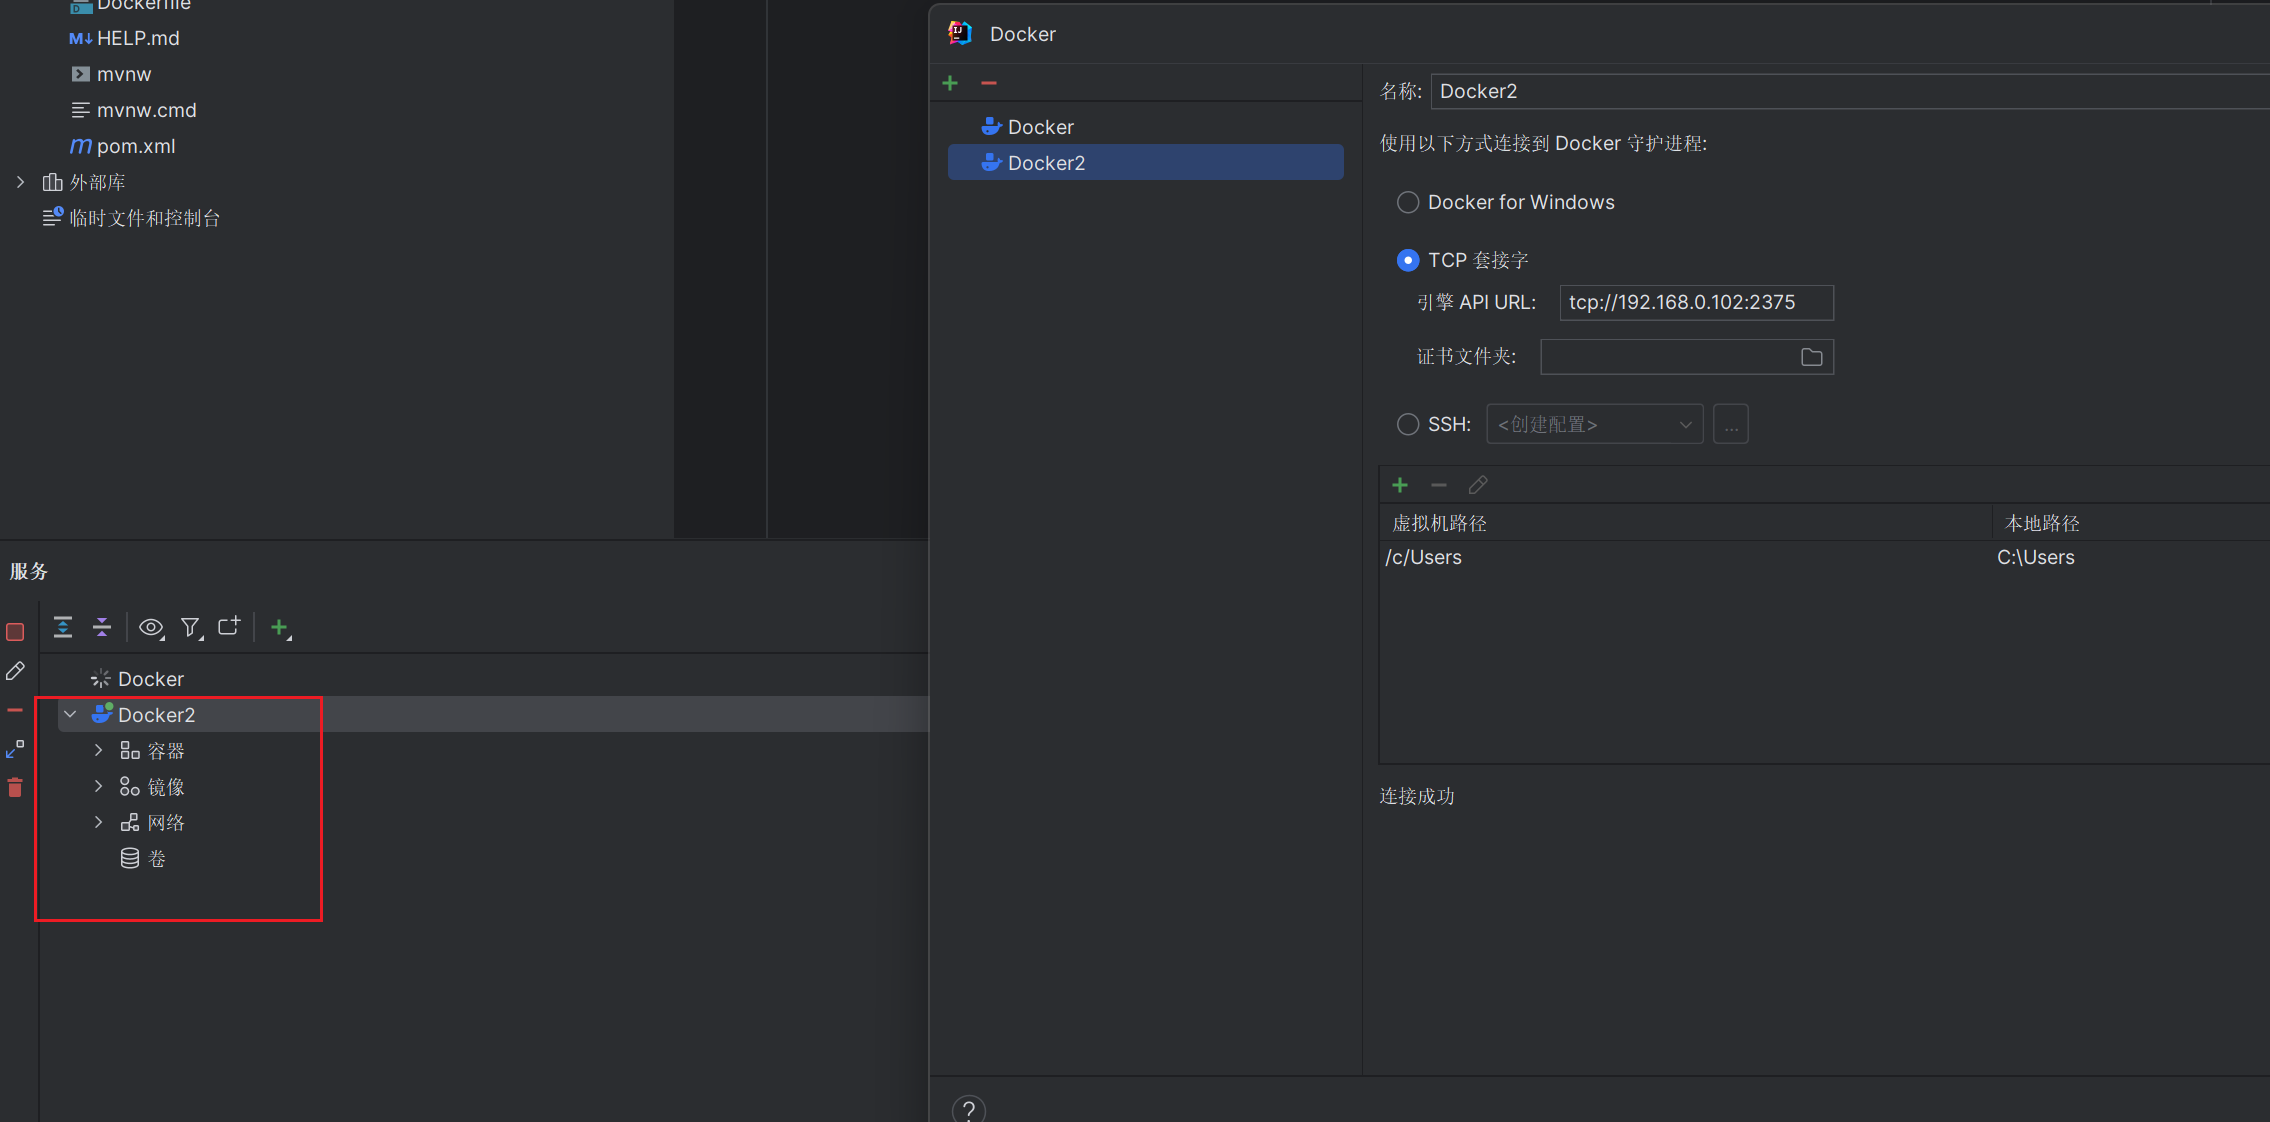This screenshot has width=2270, height=1122.
Task: Expand the 容器 containers node
Action: pyautogui.click(x=98, y=750)
